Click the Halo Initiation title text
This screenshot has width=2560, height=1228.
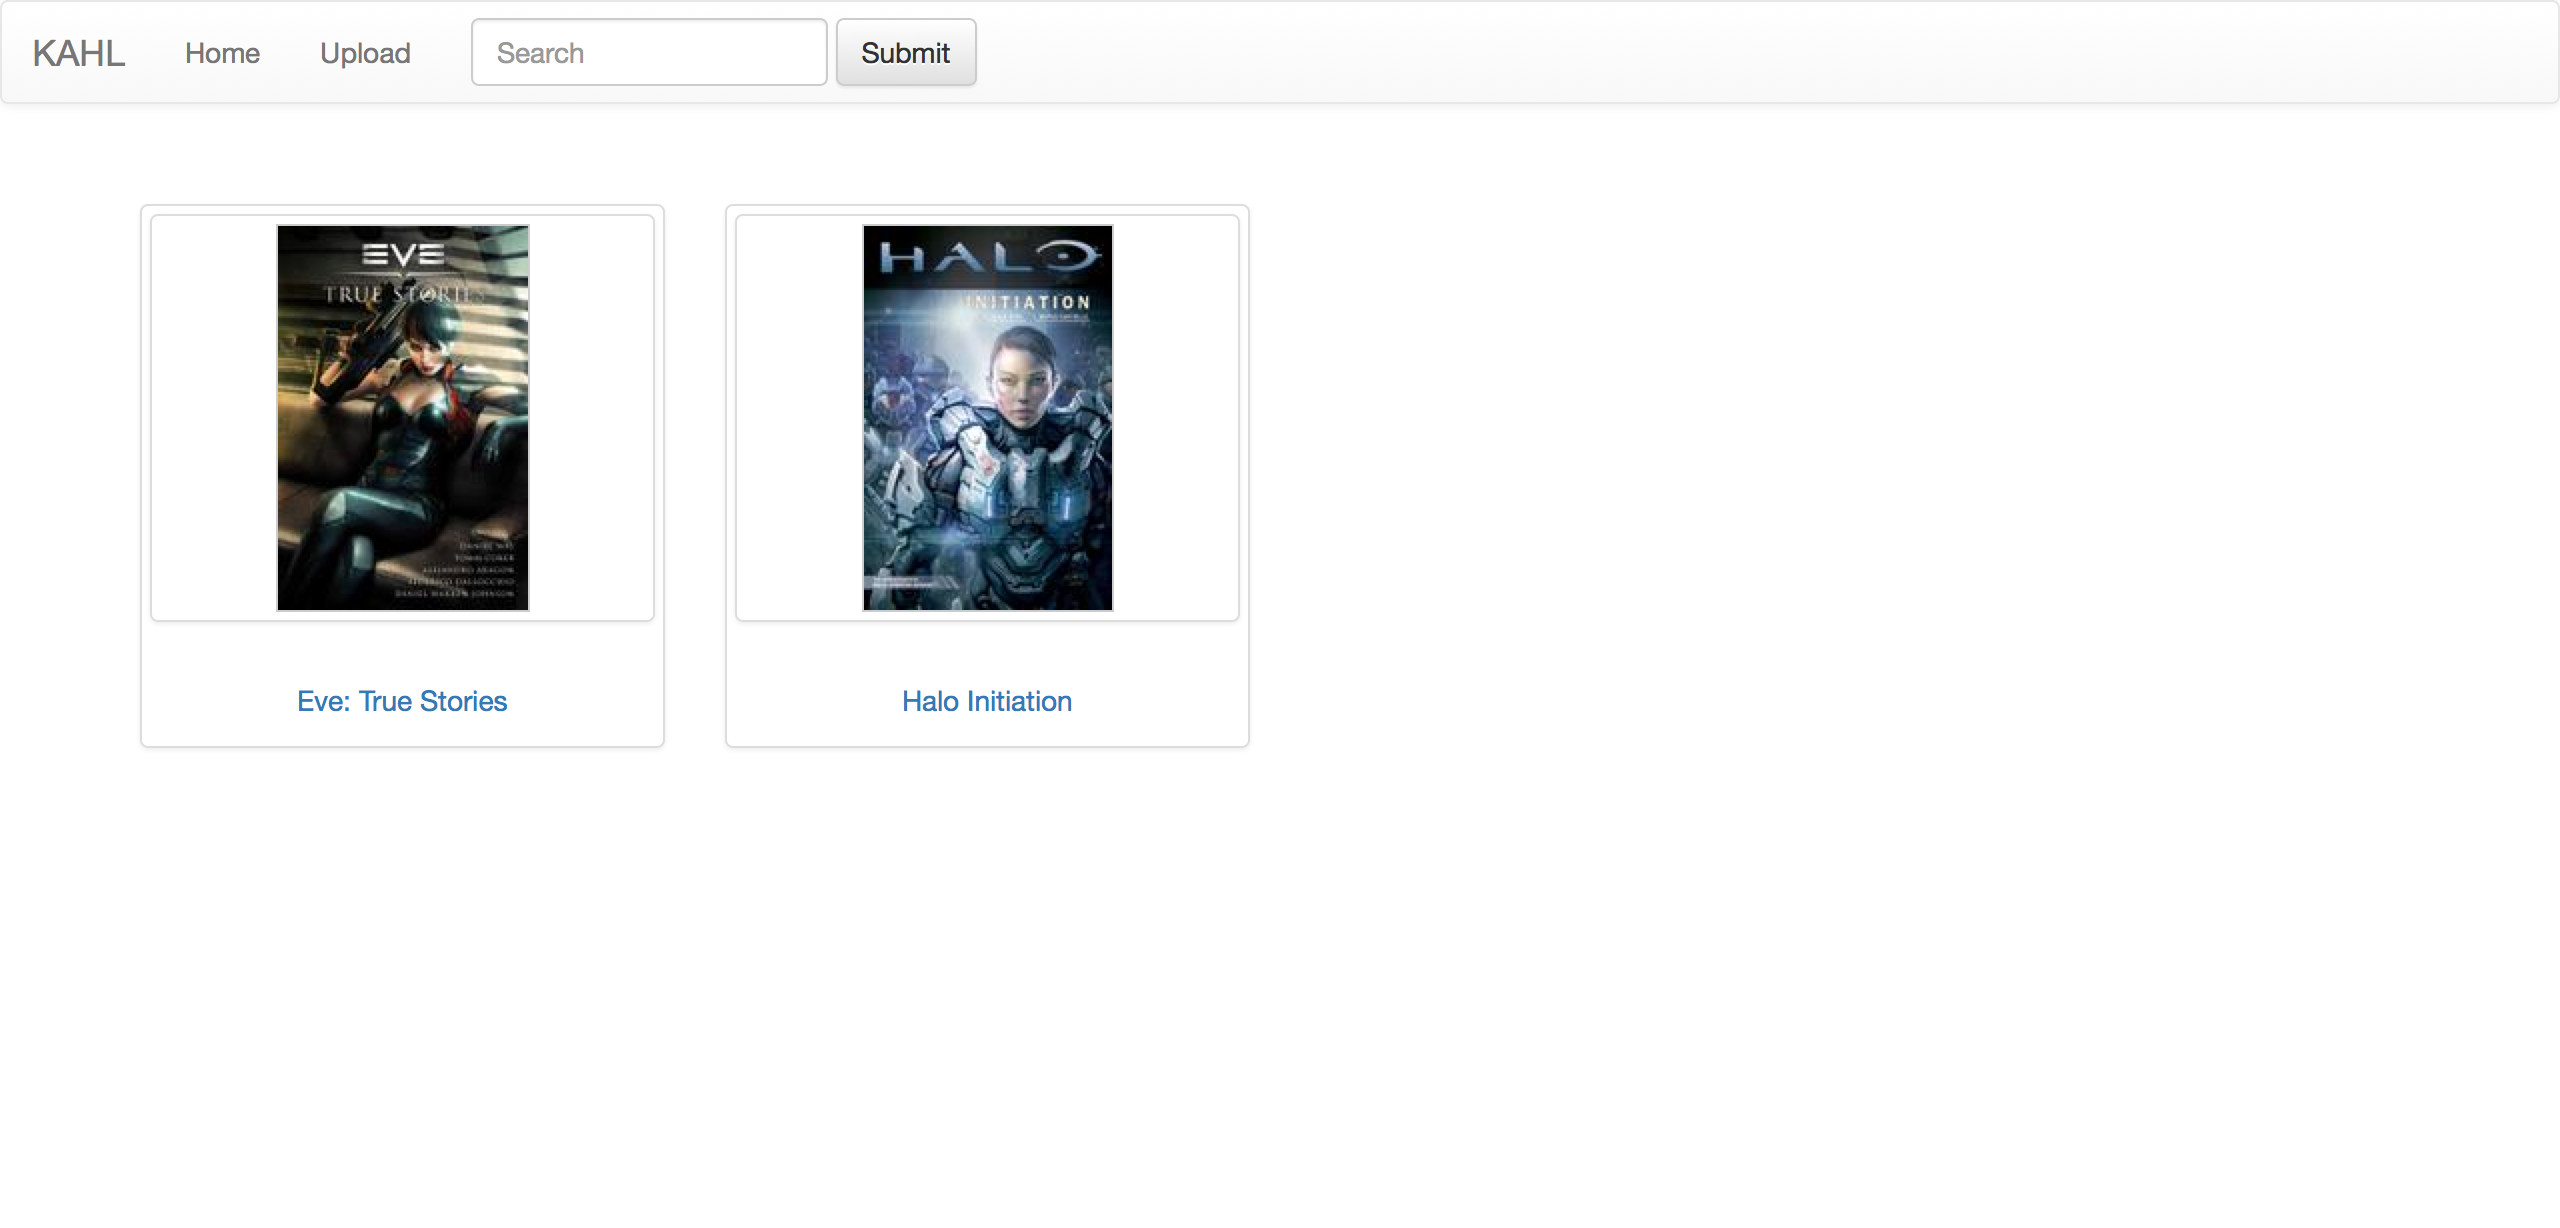[986, 701]
